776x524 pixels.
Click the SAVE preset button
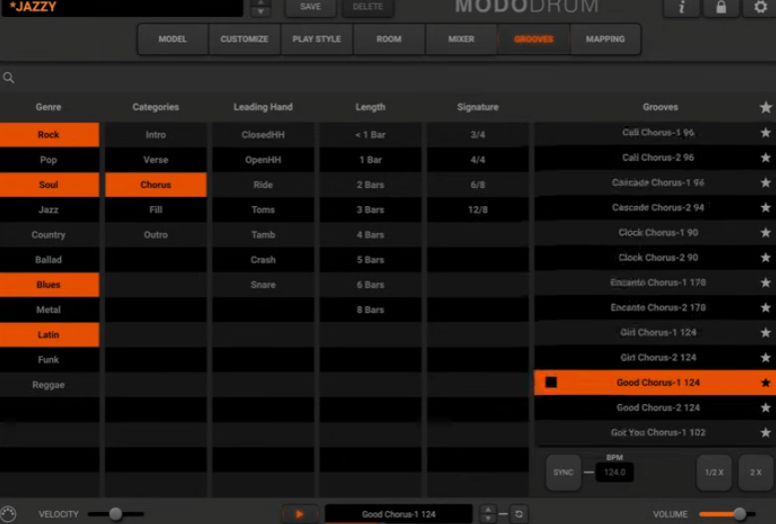[311, 8]
